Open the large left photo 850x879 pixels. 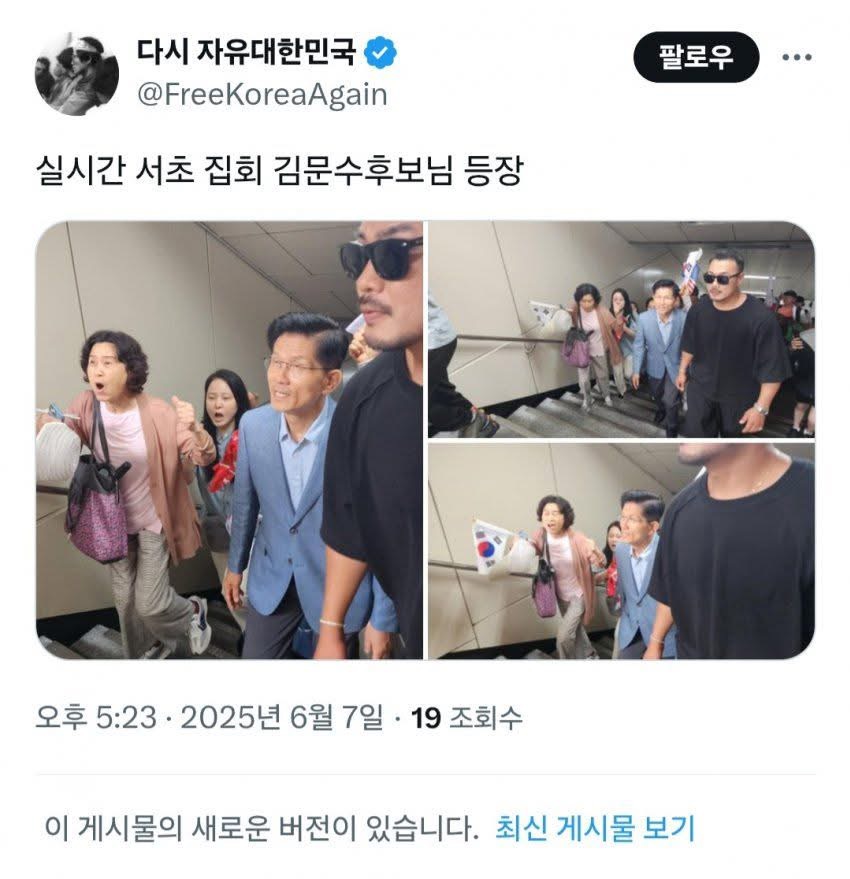(229, 440)
